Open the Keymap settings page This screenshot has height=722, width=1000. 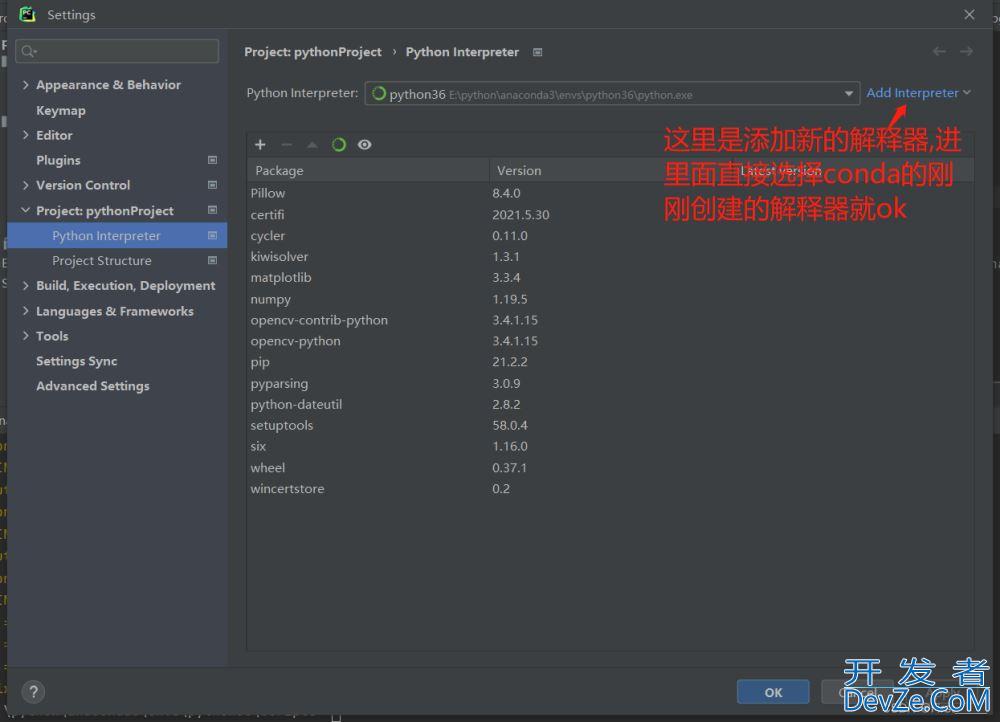click(61, 110)
